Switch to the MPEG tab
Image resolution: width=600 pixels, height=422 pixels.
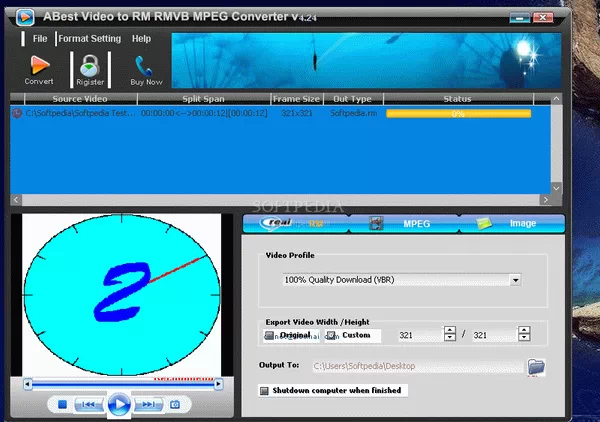click(404, 223)
